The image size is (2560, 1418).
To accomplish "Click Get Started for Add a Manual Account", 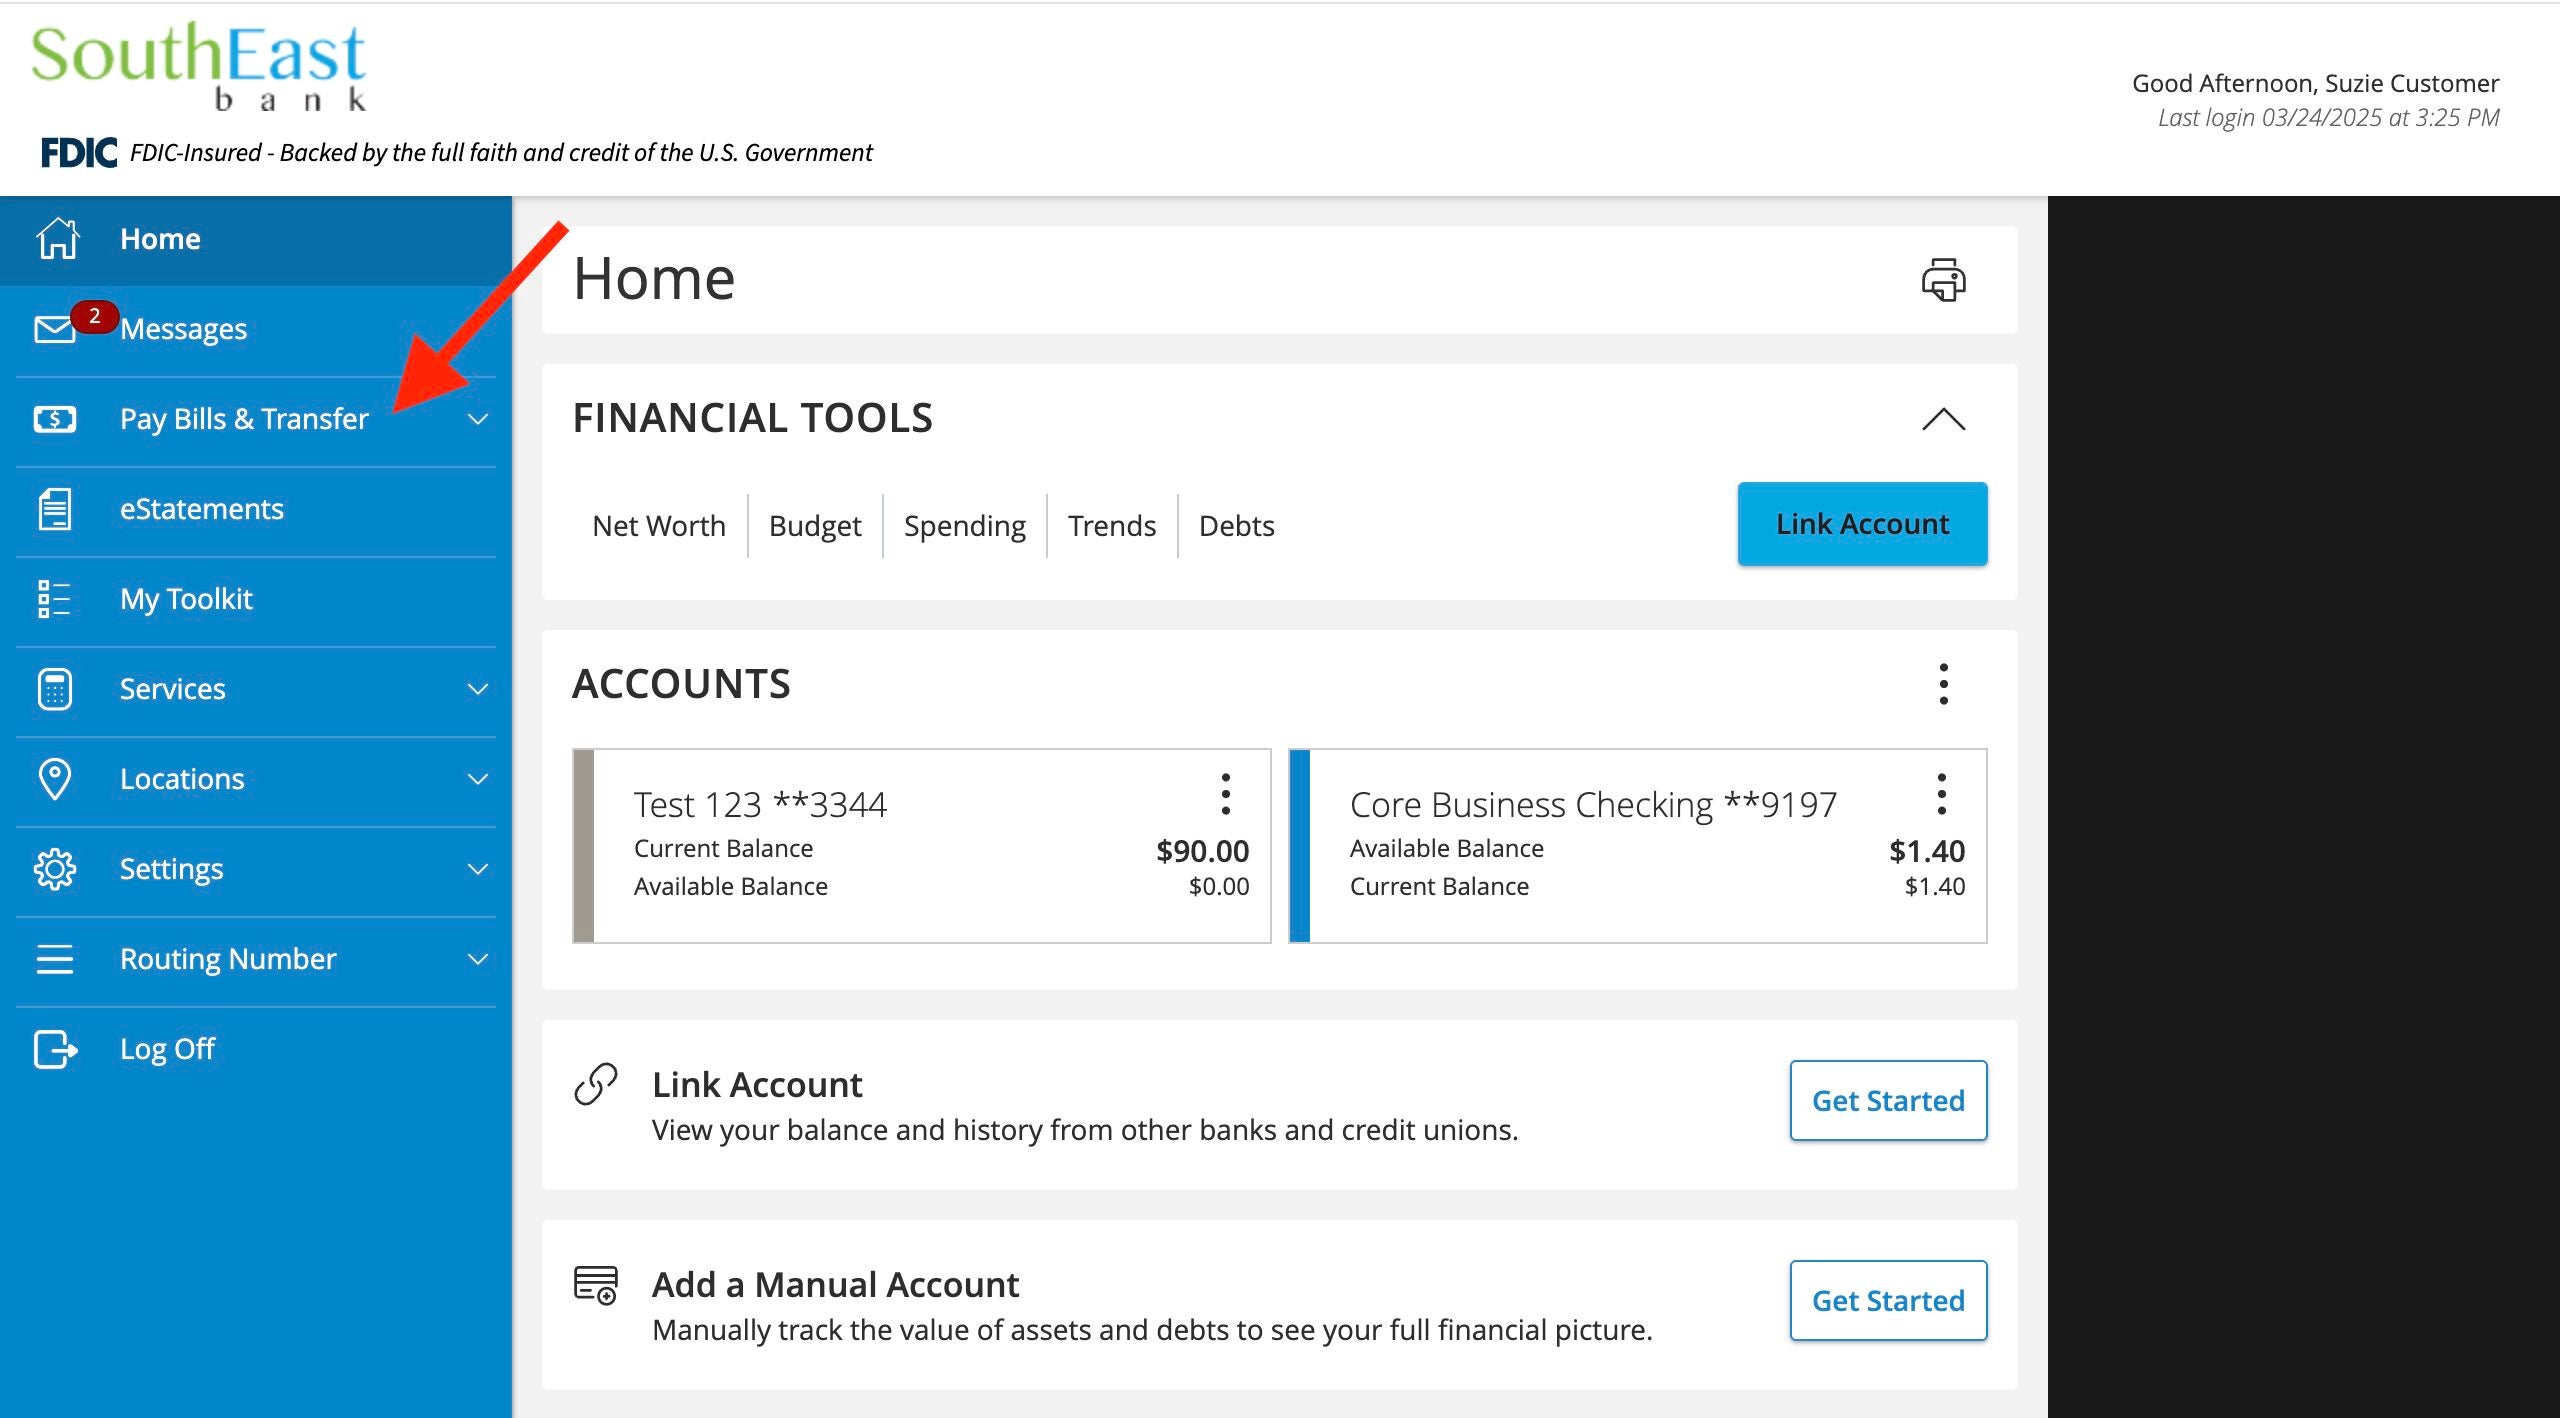I will (x=1886, y=1300).
